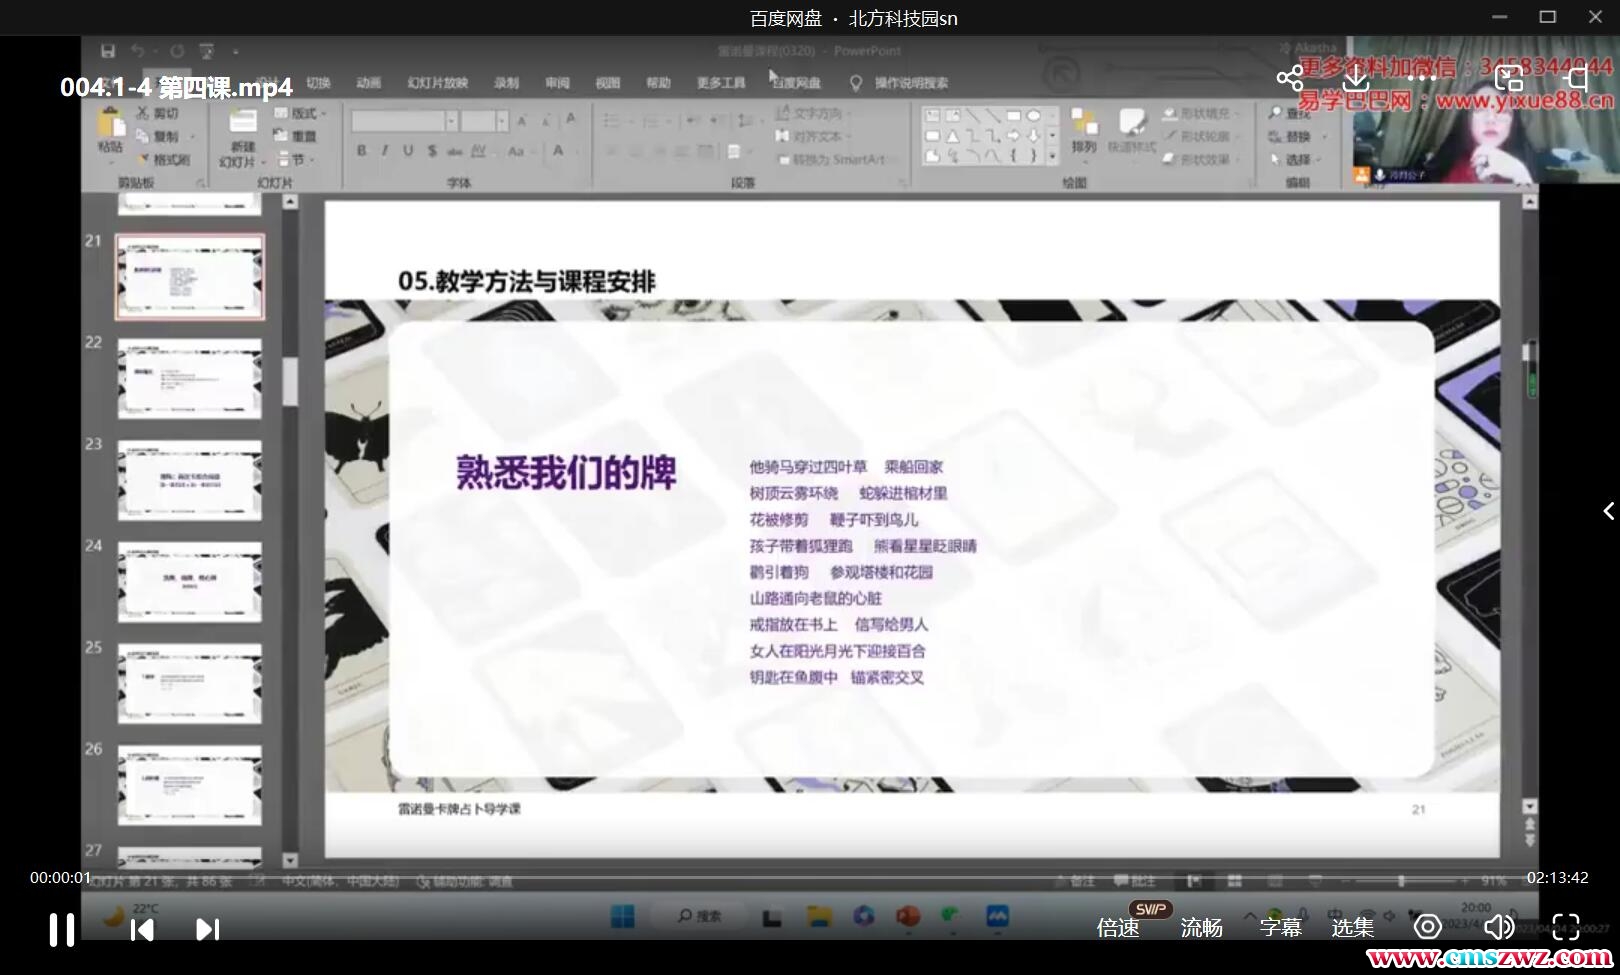This screenshot has height=975, width=1620.
Task: Mute audio with the speaker icon
Action: [x=1497, y=927]
